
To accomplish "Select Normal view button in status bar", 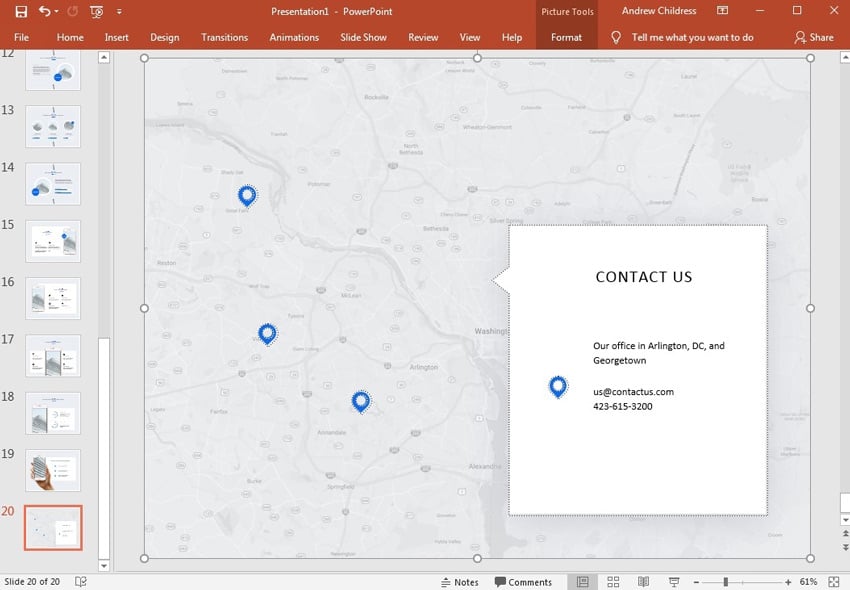I will point(583,582).
